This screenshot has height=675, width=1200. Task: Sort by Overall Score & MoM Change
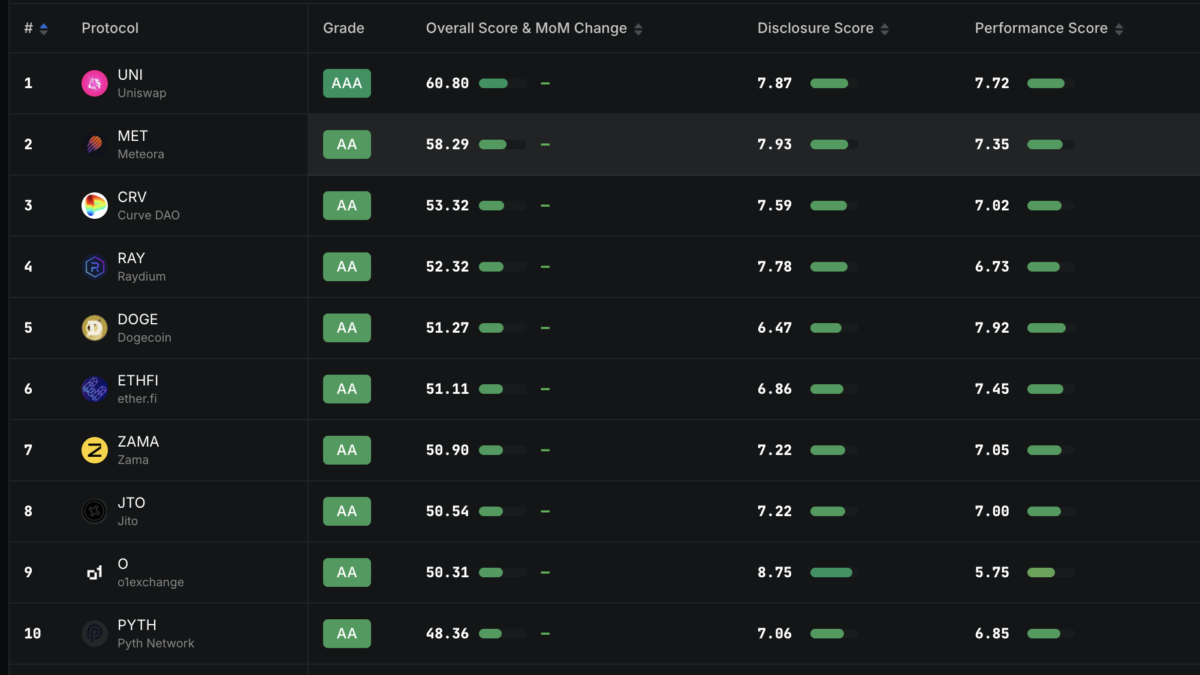pyautogui.click(x=638, y=29)
